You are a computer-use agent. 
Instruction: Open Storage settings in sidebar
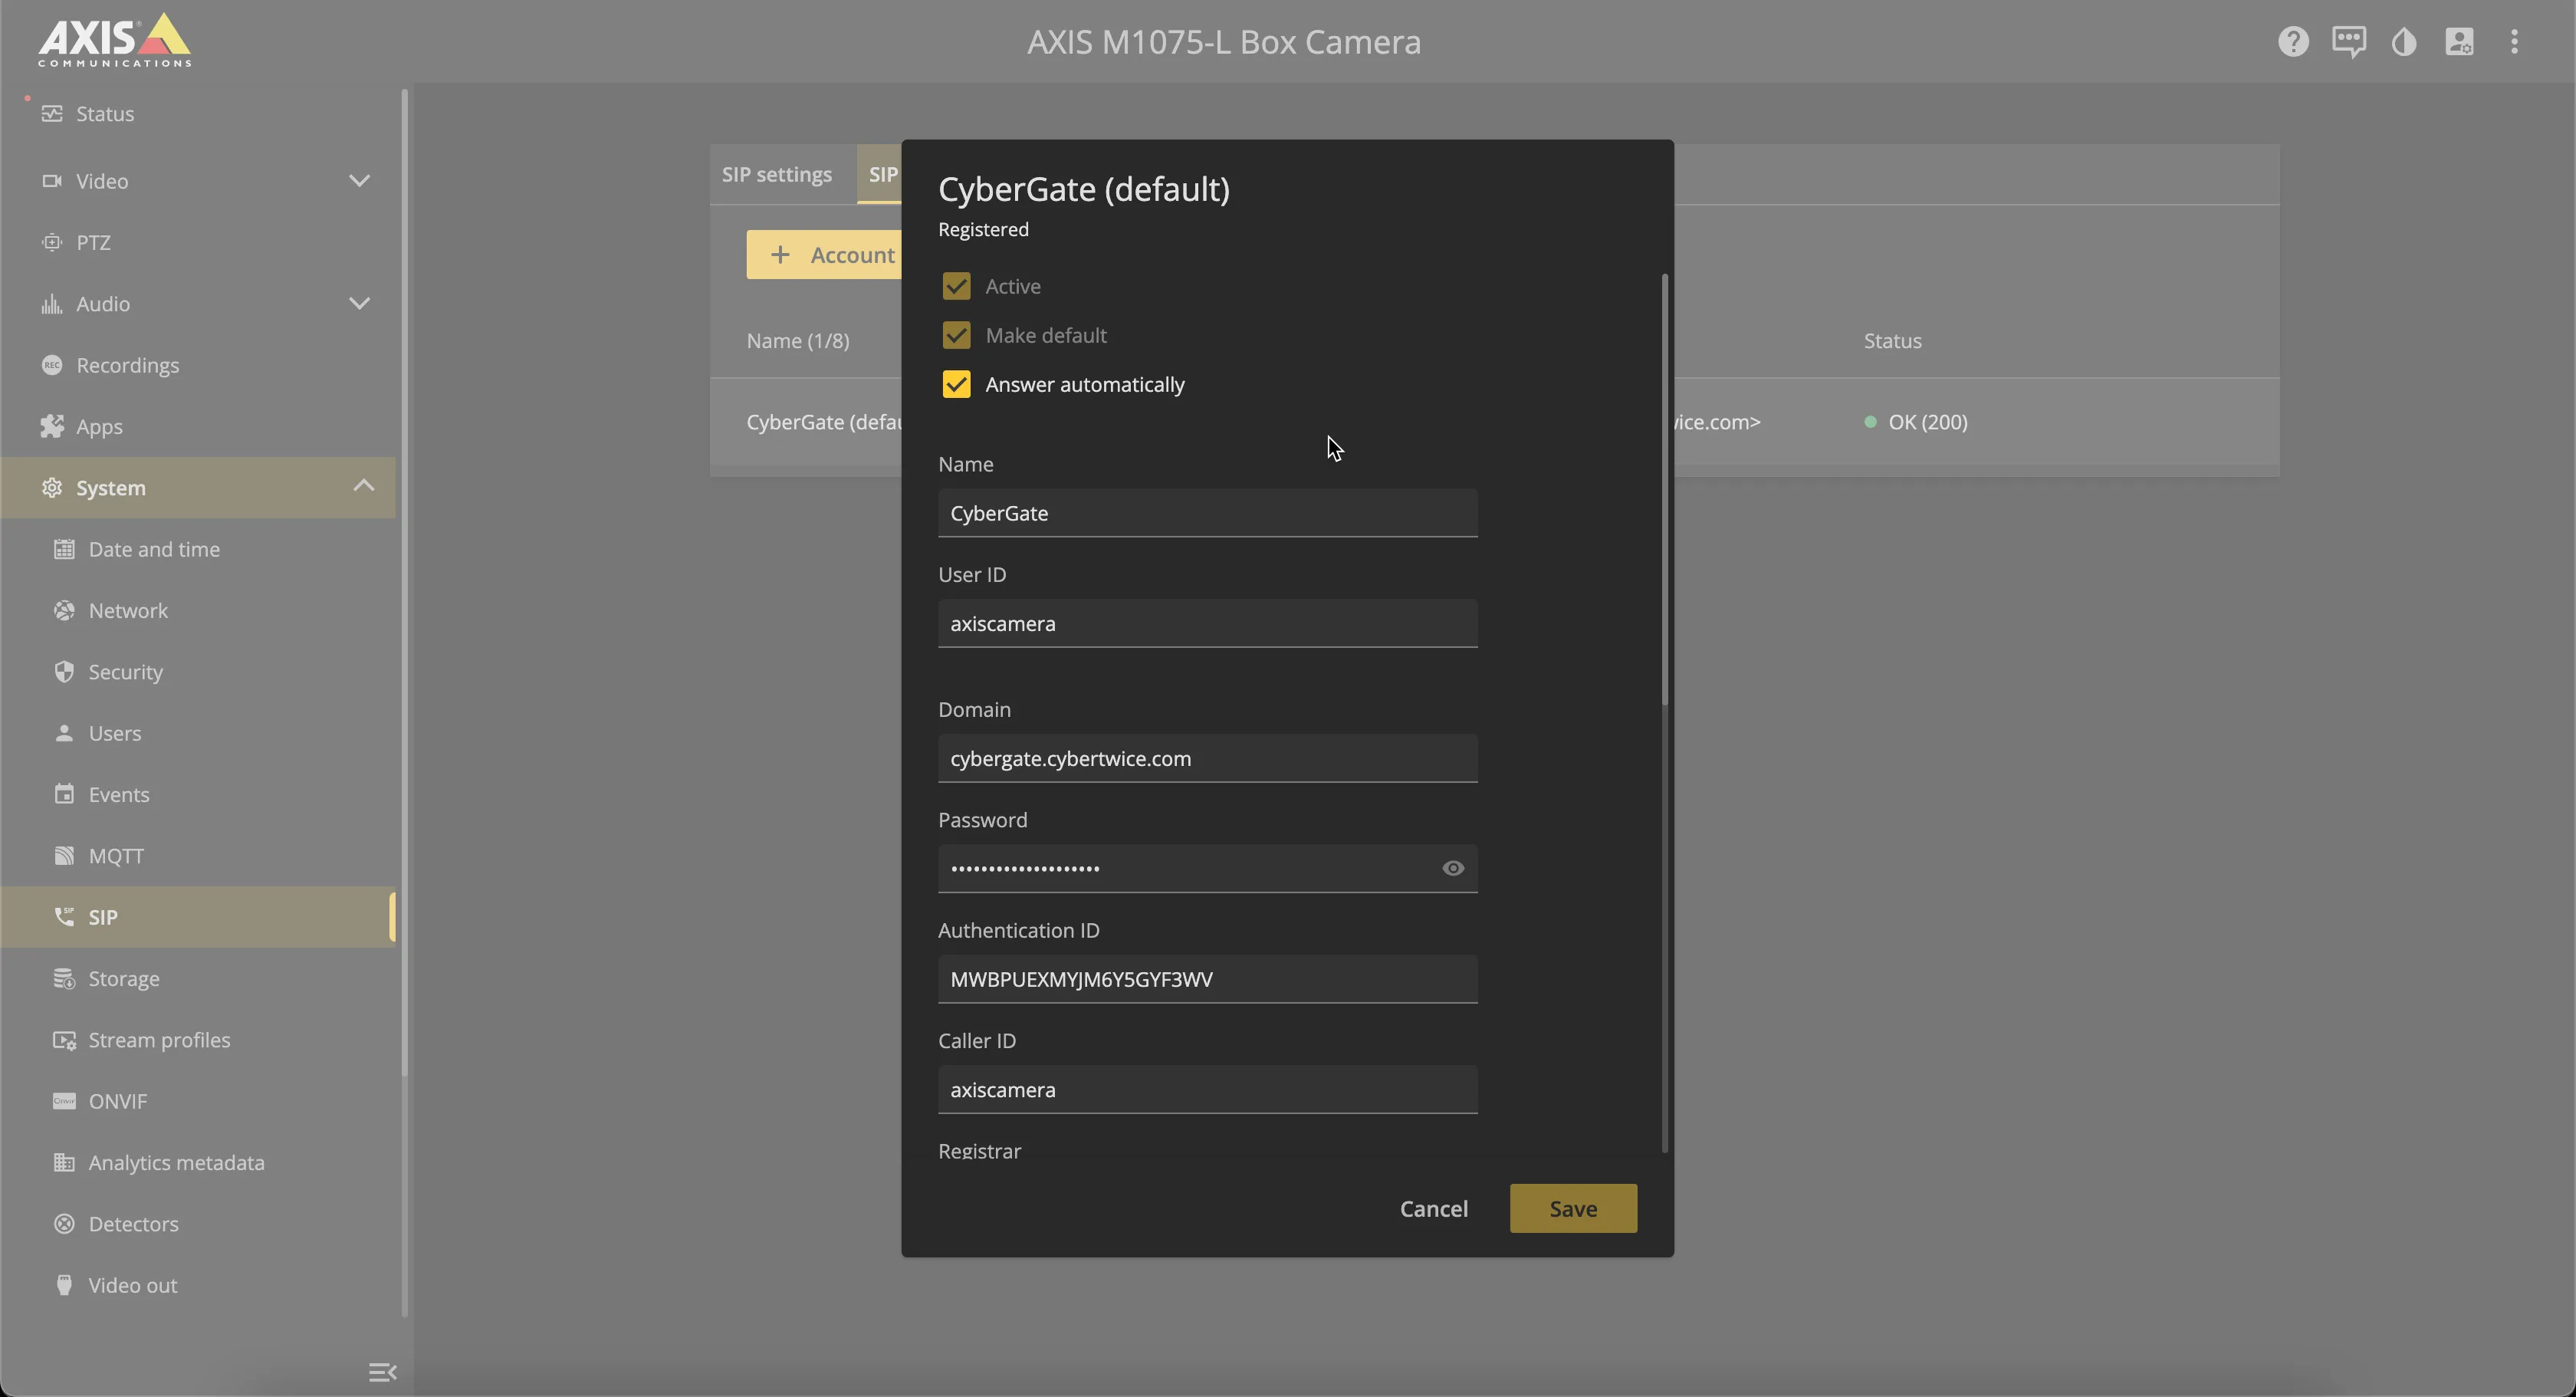click(198, 978)
